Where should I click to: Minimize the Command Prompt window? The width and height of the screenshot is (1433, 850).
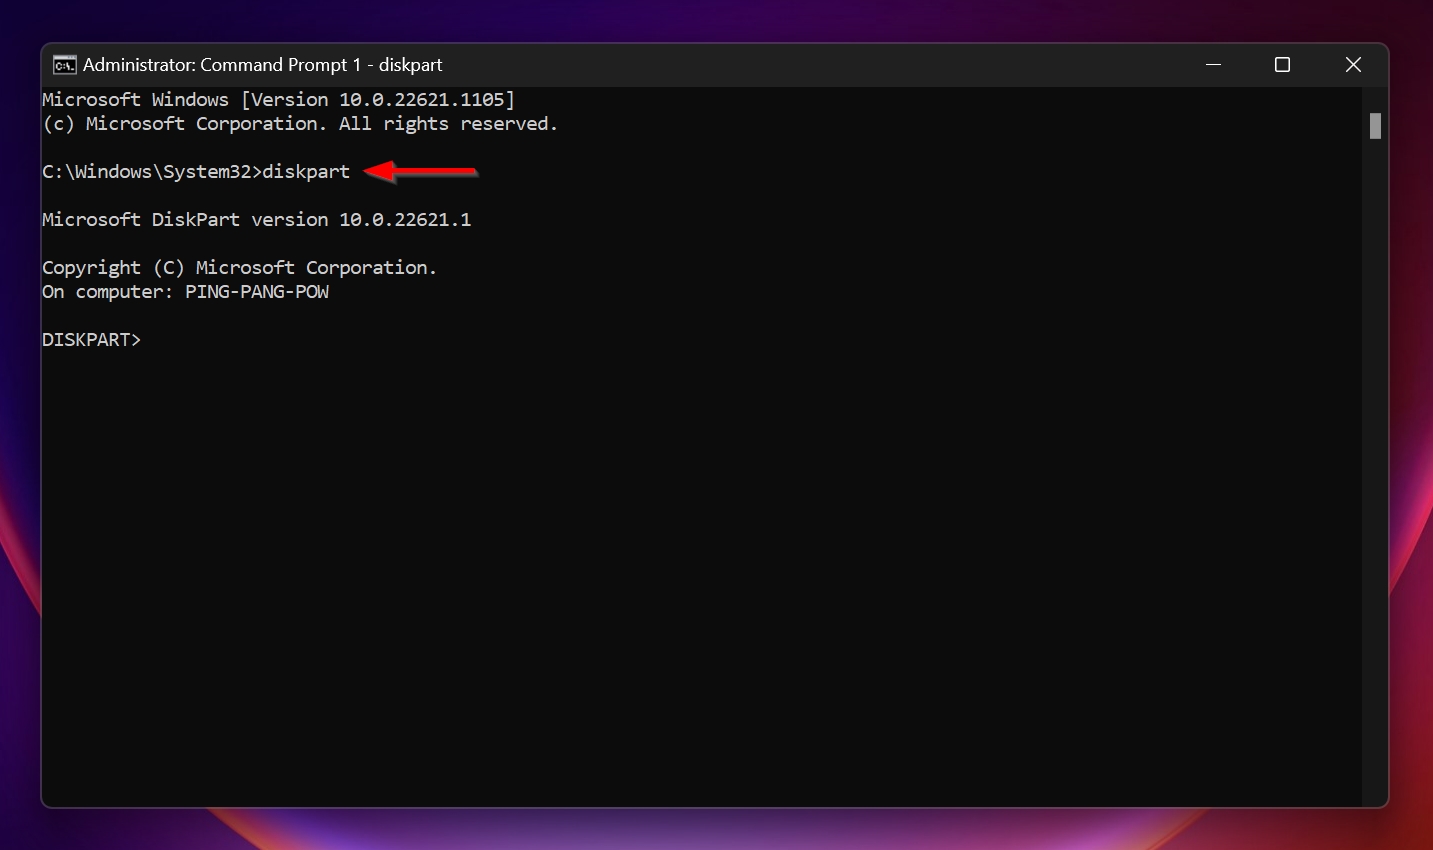click(1214, 65)
